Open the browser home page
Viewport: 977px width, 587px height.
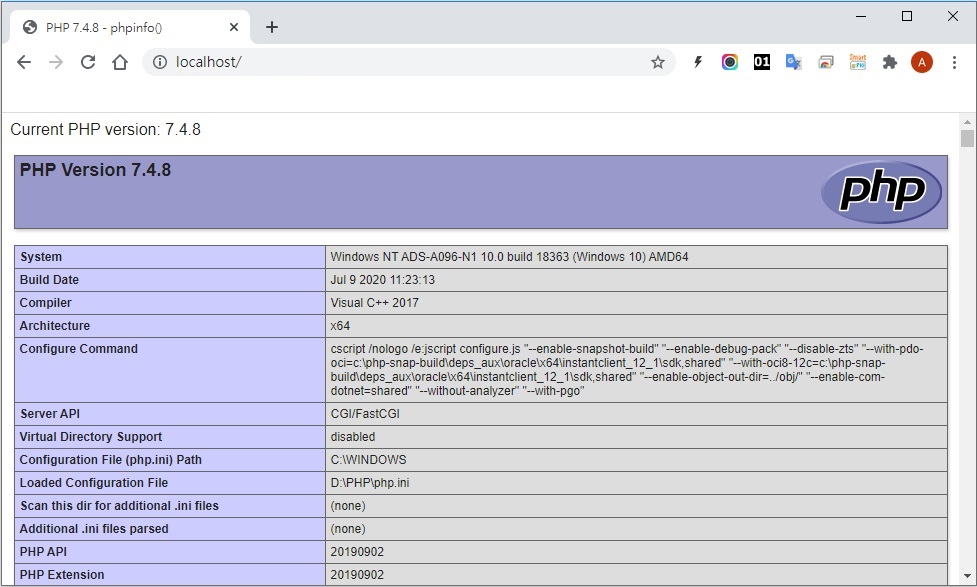point(120,62)
